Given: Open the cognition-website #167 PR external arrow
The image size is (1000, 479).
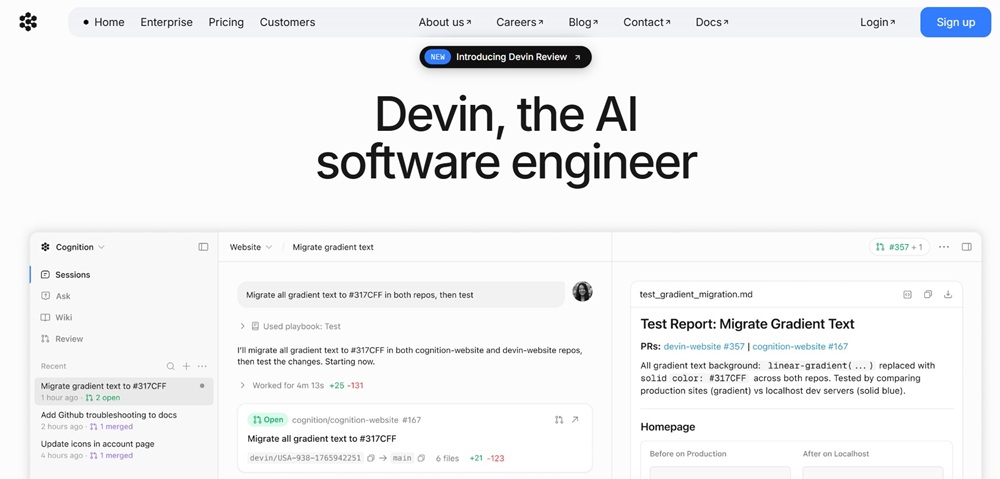Looking at the screenshot, I should click(x=575, y=420).
